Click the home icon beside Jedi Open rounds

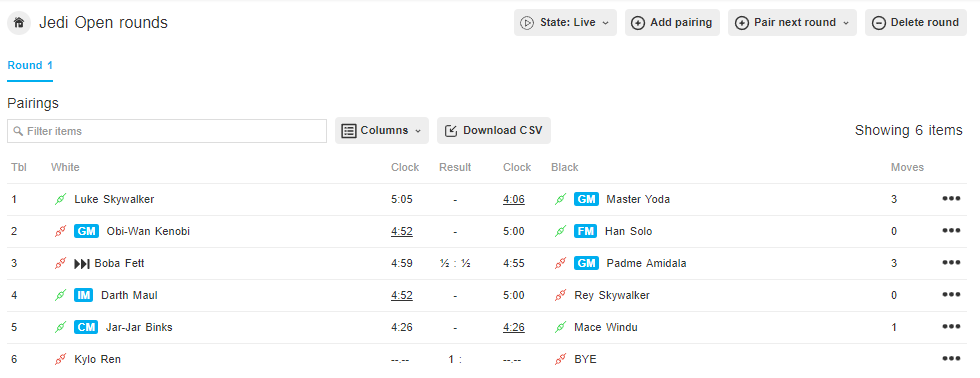pos(19,23)
